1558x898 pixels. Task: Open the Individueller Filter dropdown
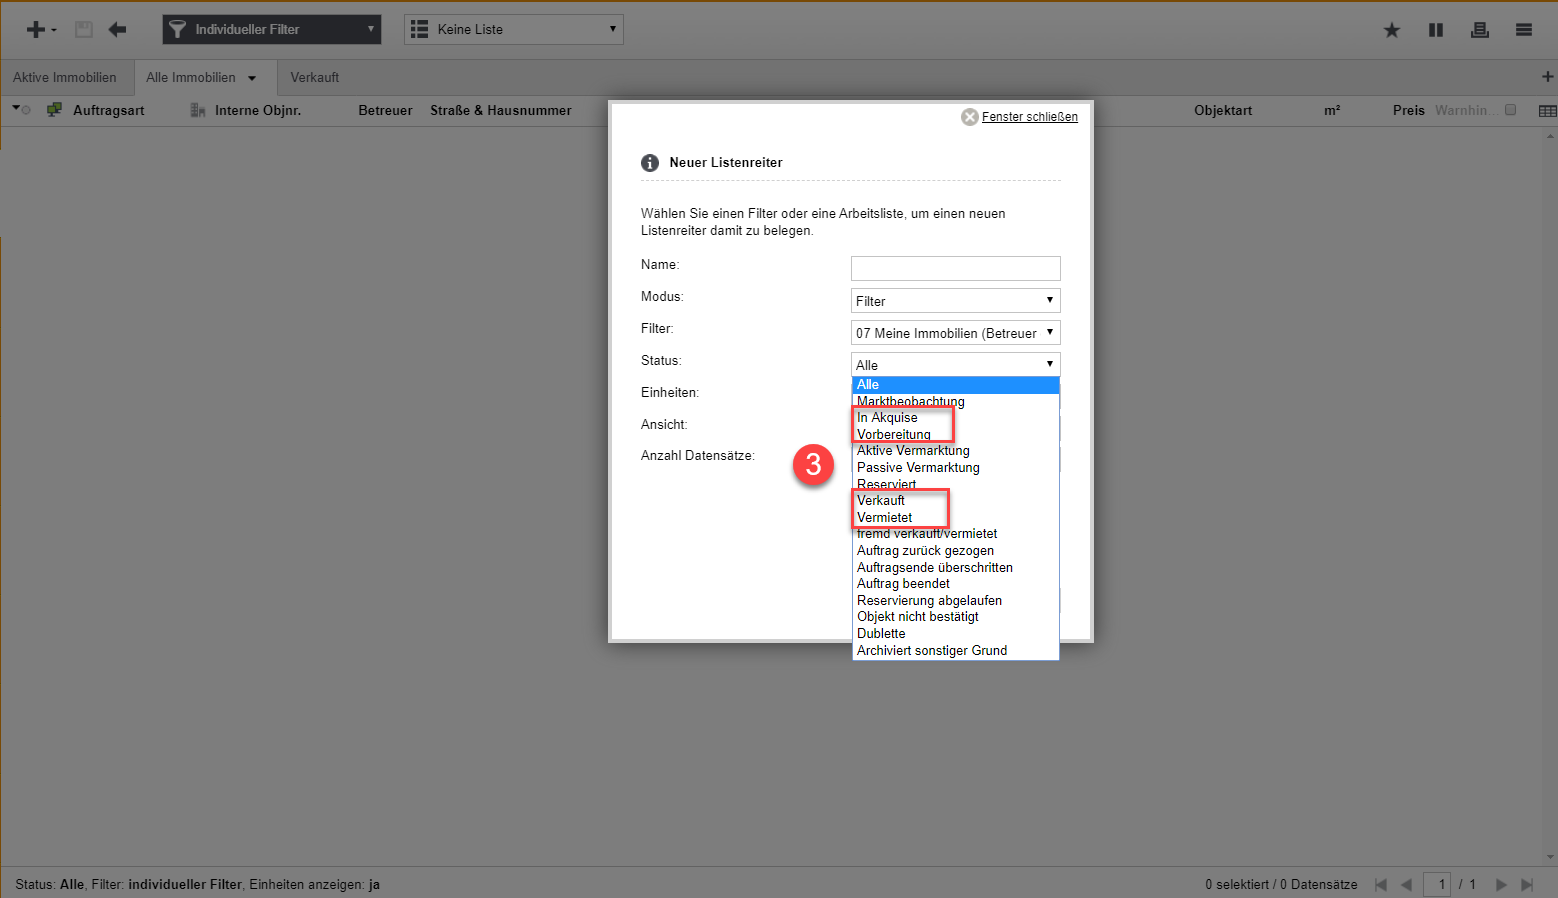click(271, 30)
